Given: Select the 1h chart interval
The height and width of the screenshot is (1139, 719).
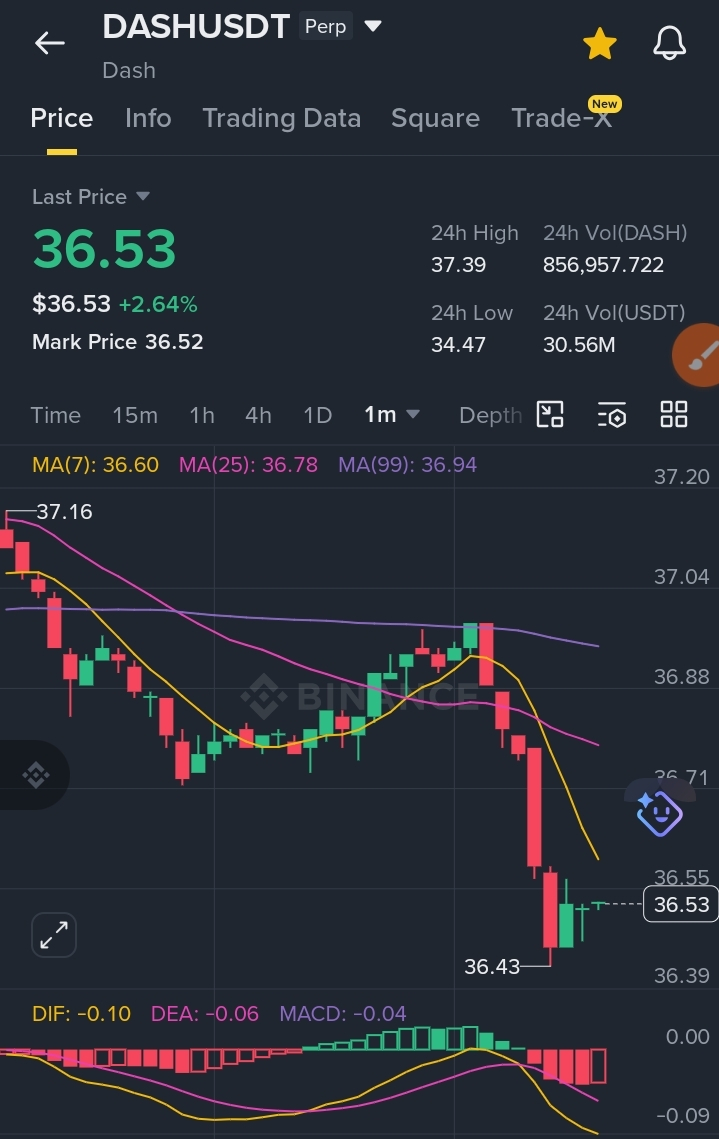Looking at the screenshot, I should (202, 415).
